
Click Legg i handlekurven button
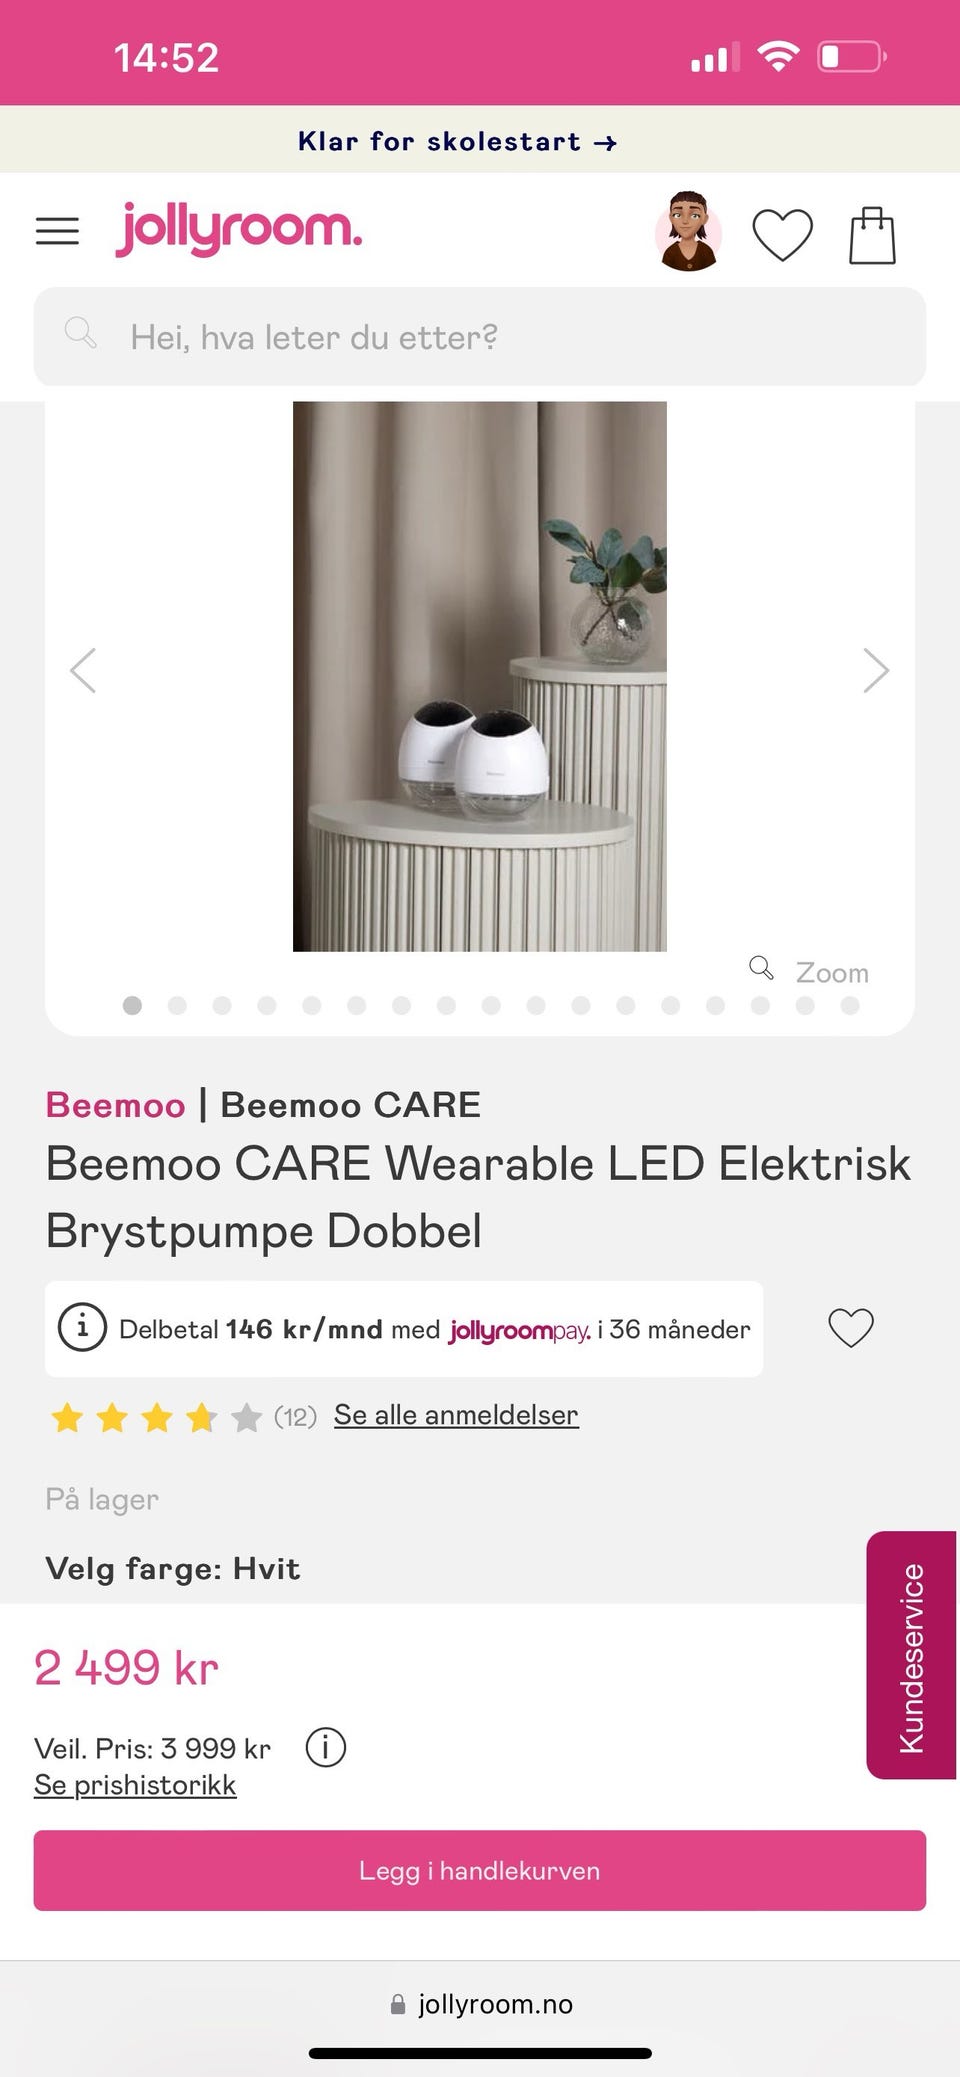[x=480, y=1870]
